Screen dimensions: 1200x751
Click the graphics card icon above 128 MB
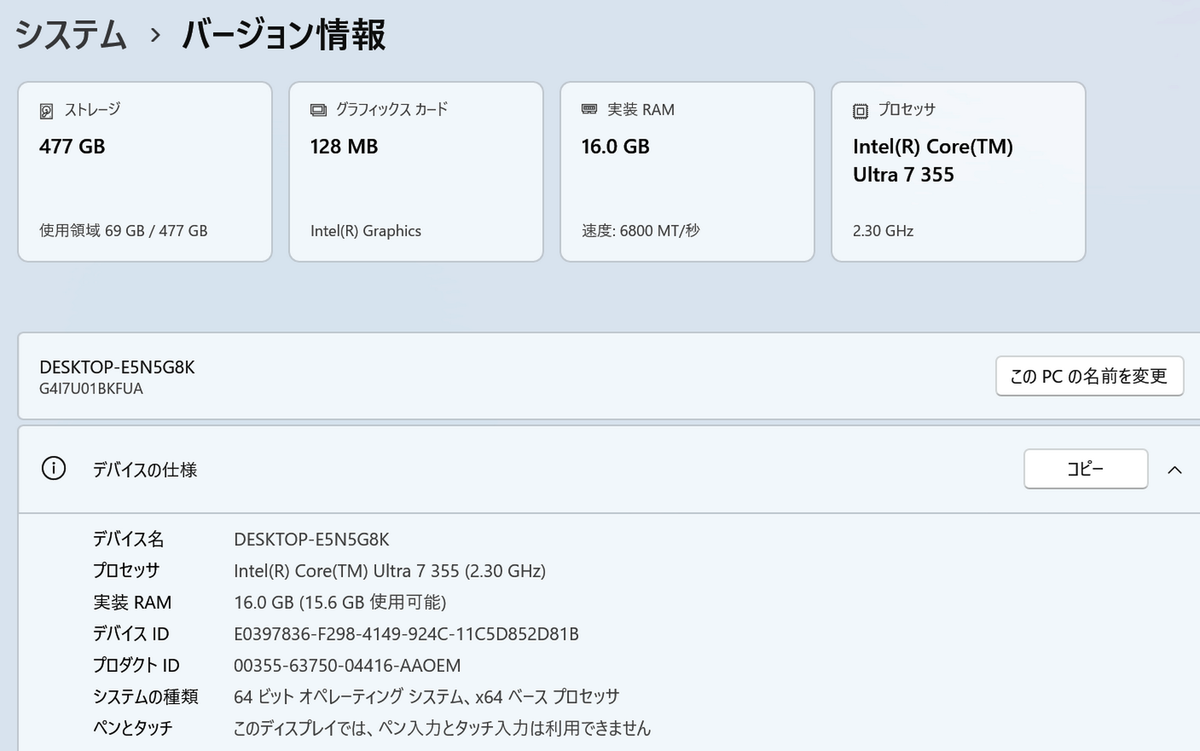coord(318,109)
